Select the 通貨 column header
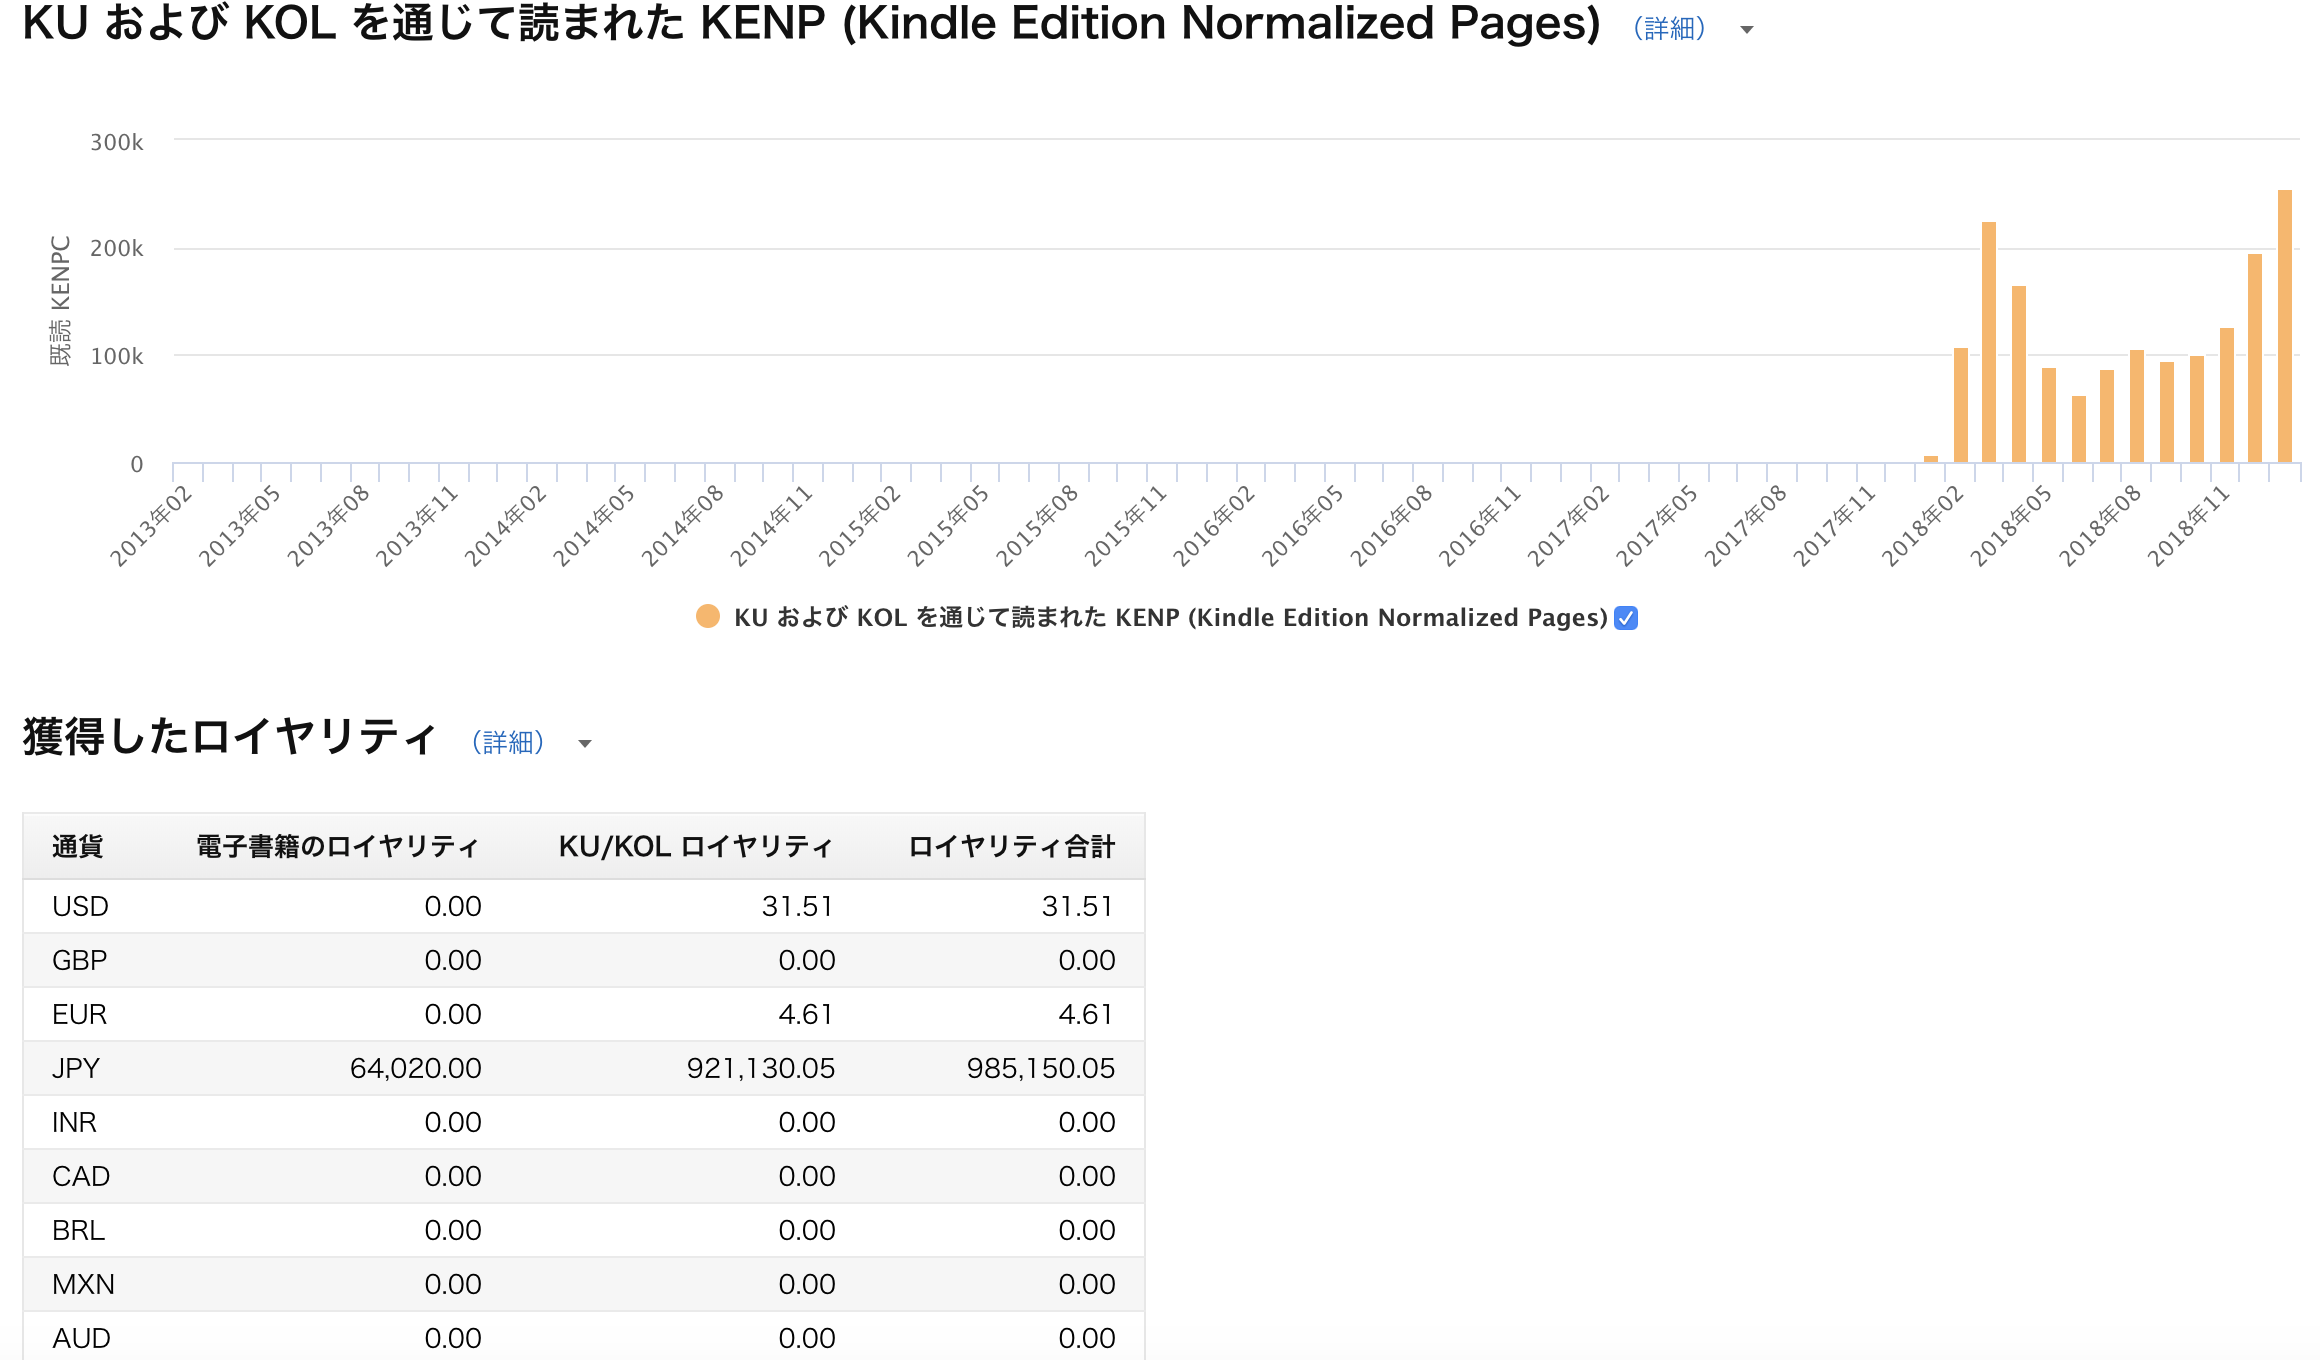 [x=78, y=847]
